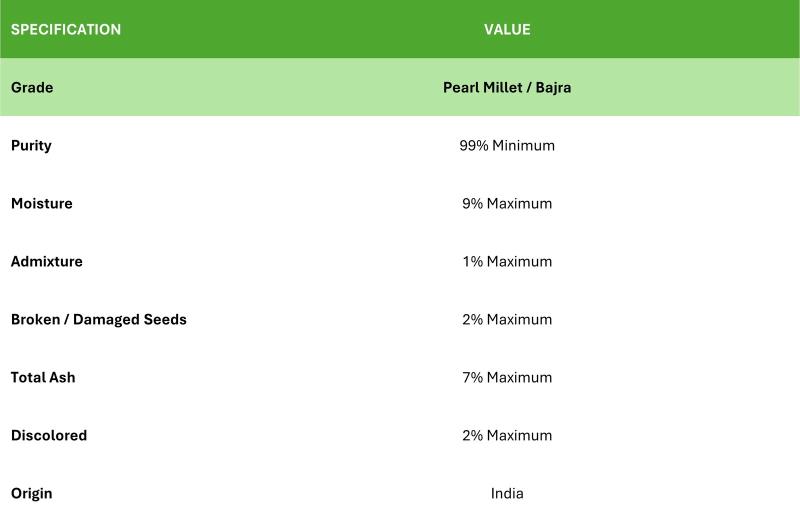Select the 7% Maximum ash value
The image size is (800, 522).
pyautogui.click(x=507, y=378)
